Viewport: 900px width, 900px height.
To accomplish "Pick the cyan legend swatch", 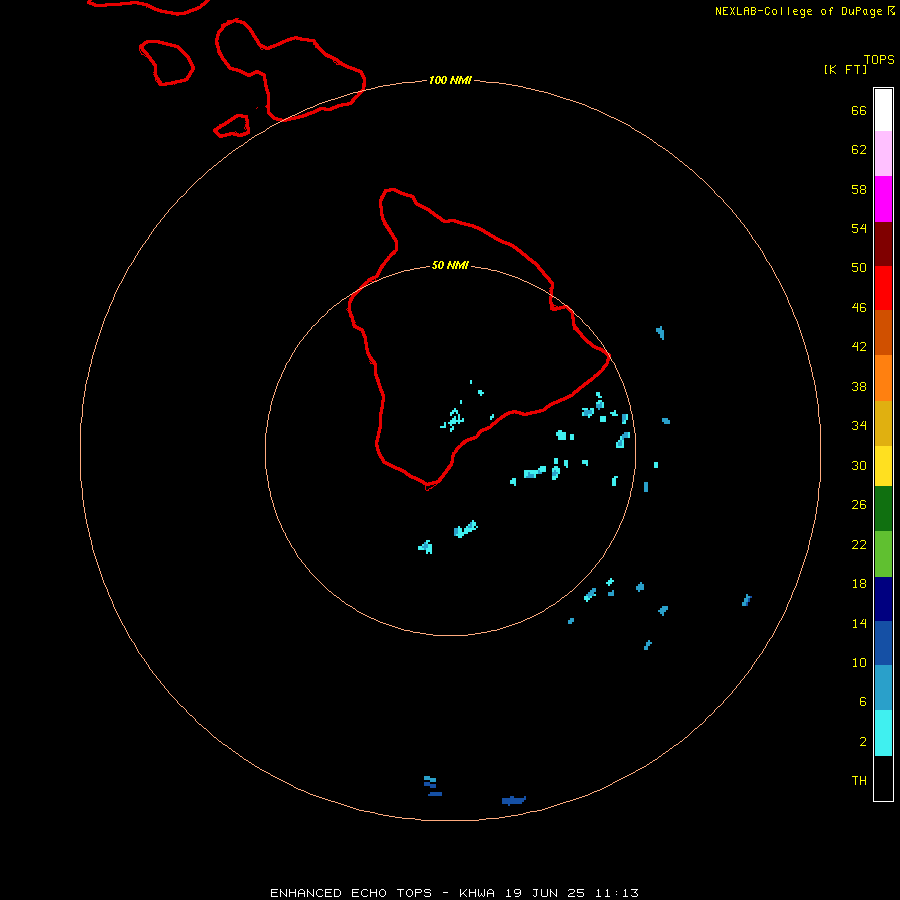I will [883, 733].
